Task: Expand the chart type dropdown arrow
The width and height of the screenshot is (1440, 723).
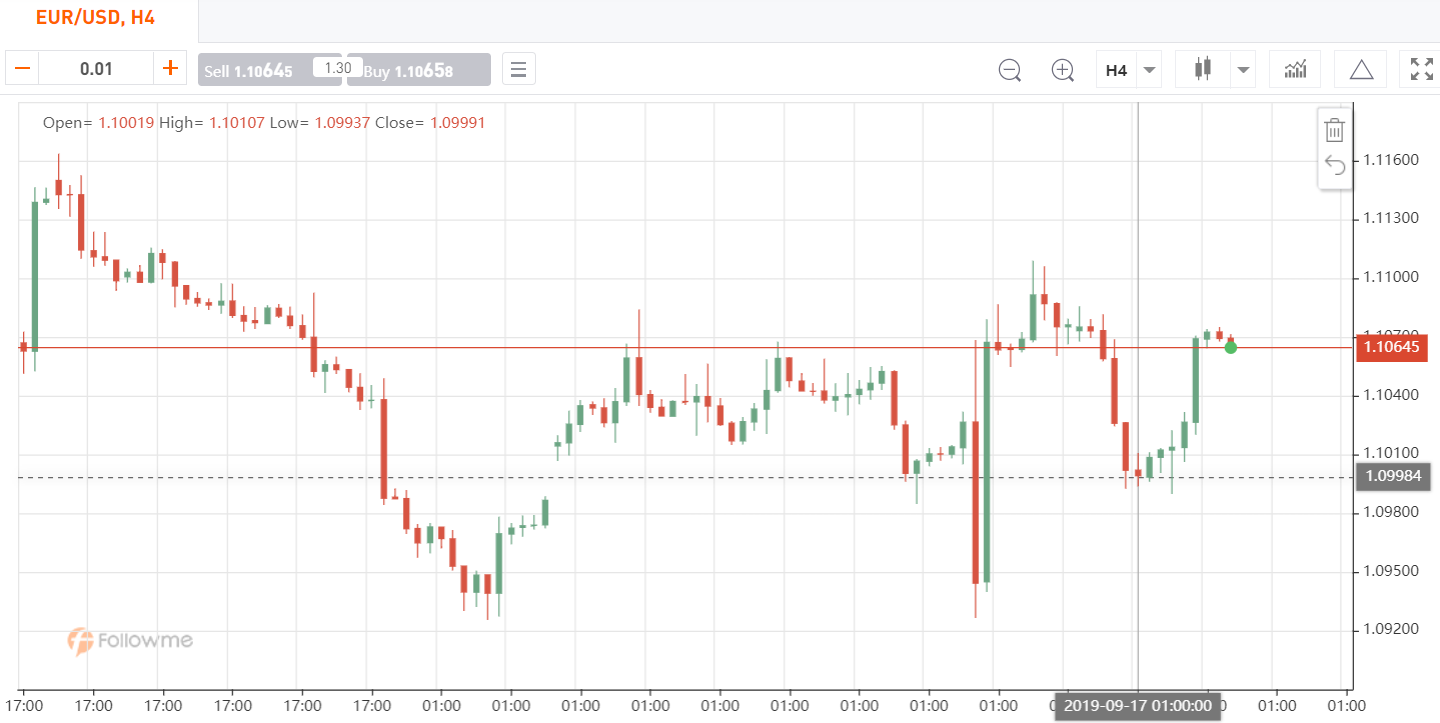Action: [x=1243, y=70]
